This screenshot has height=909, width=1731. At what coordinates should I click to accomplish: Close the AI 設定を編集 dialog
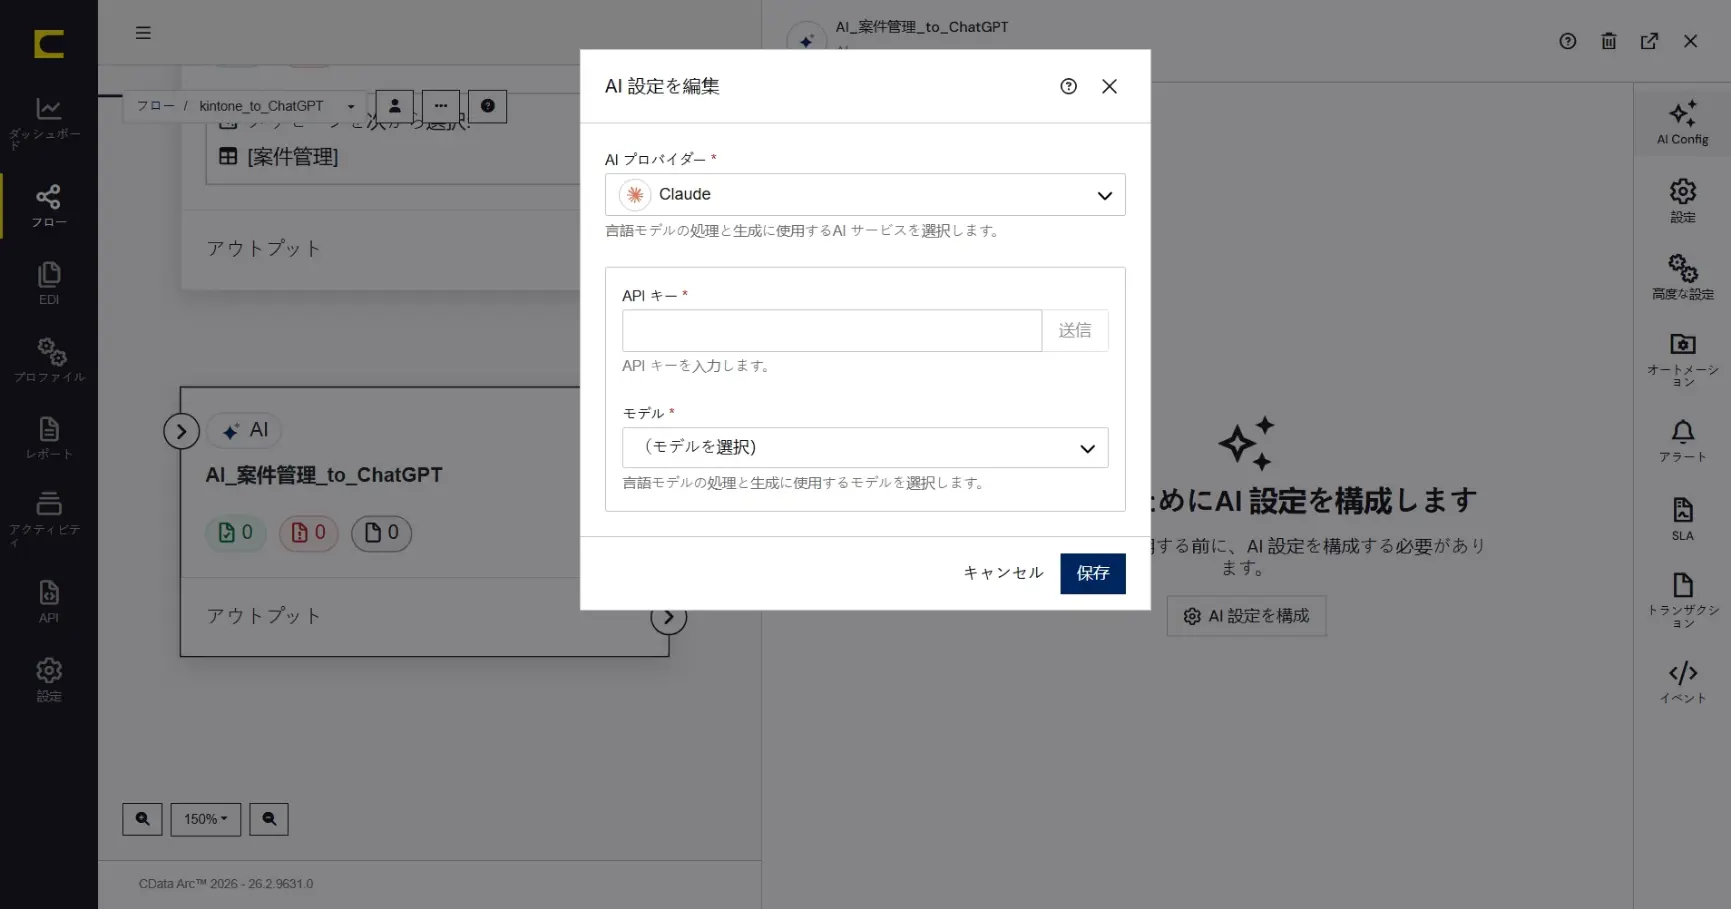pyautogui.click(x=1109, y=87)
